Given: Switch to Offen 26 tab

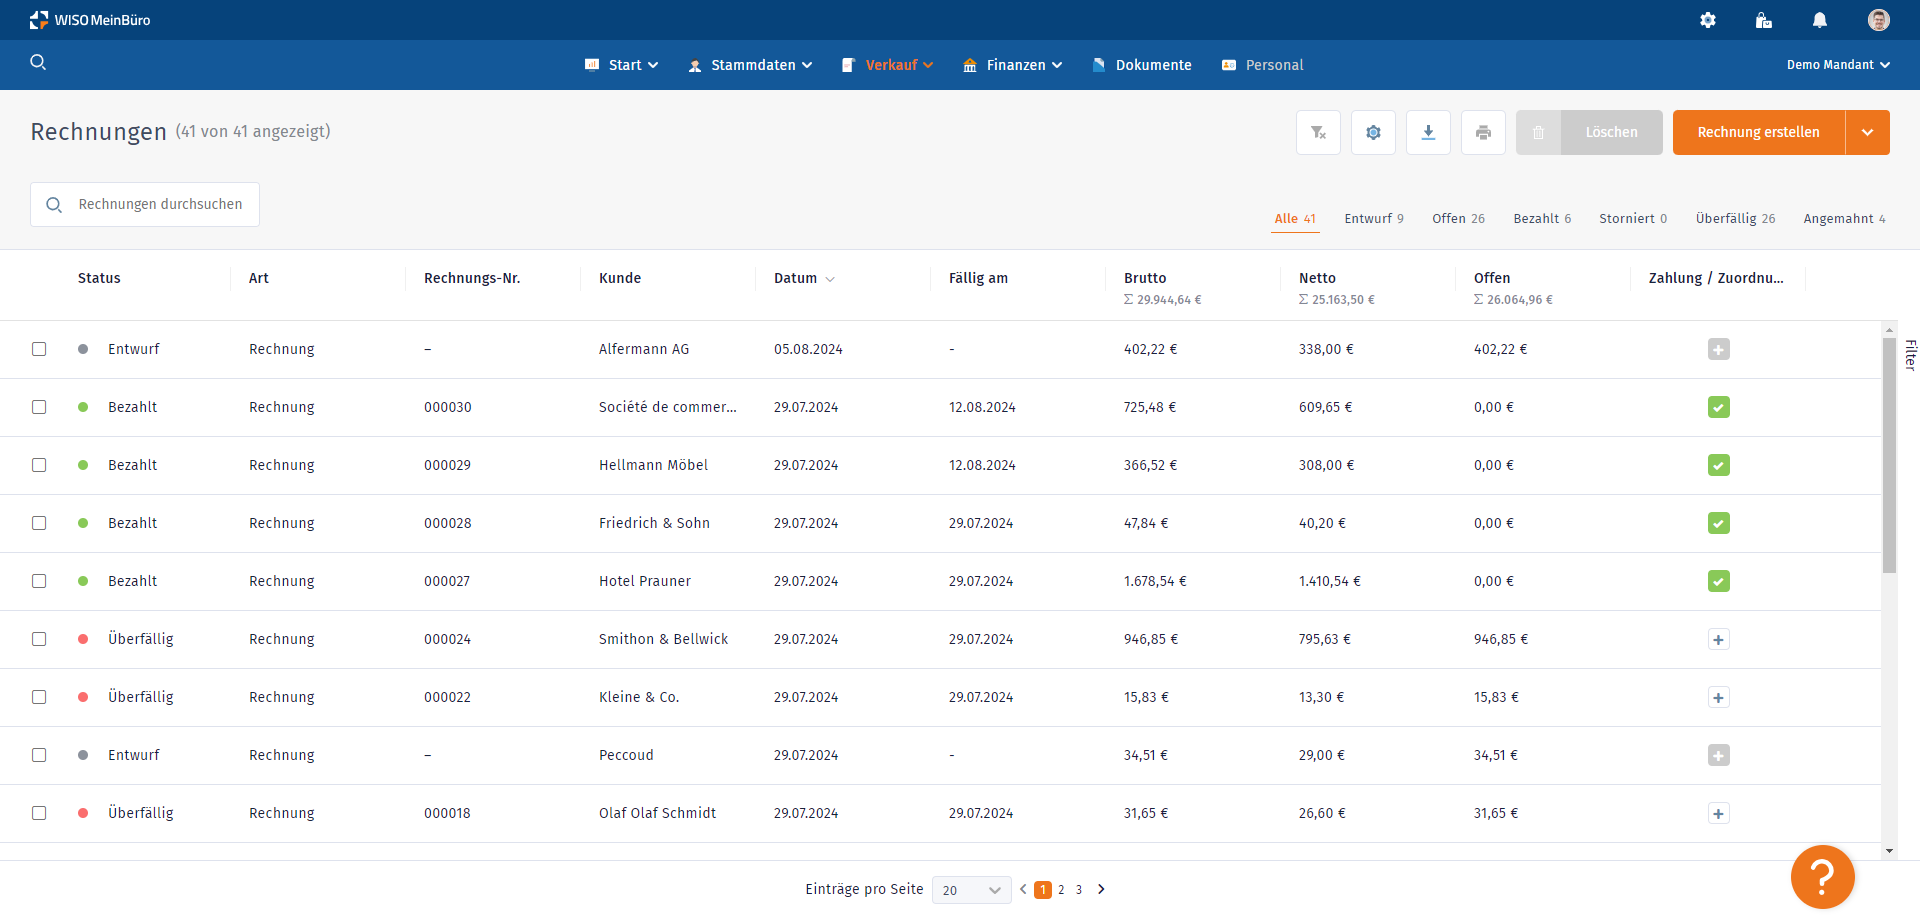Looking at the screenshot, I should point(1458,218).
